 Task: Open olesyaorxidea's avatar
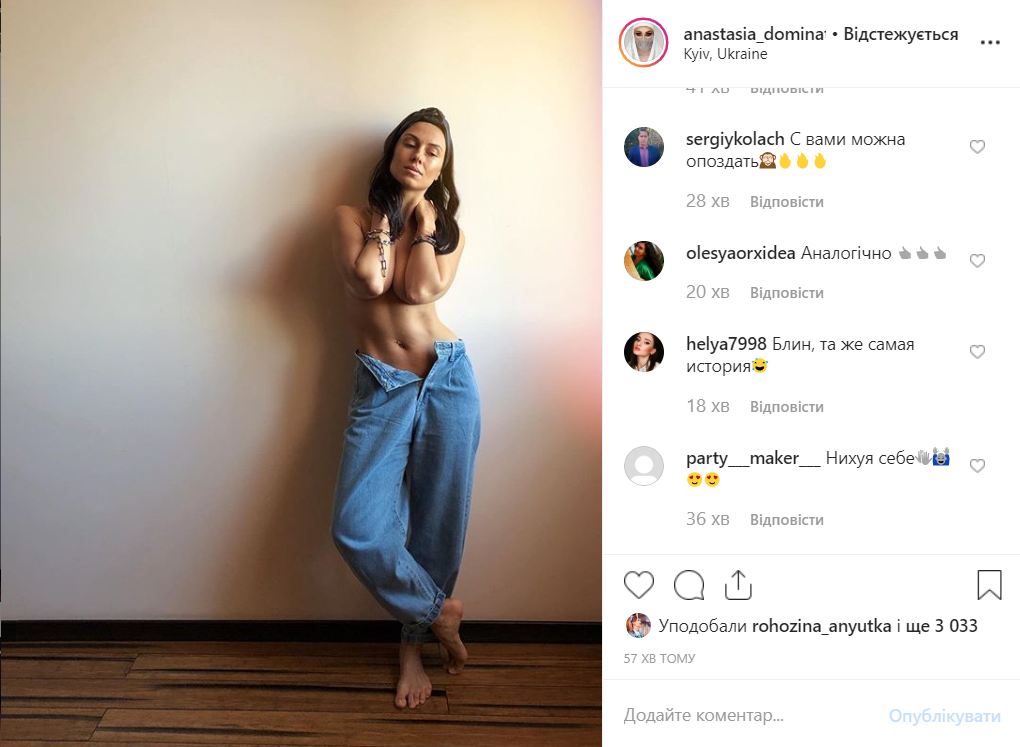(644, 261)
